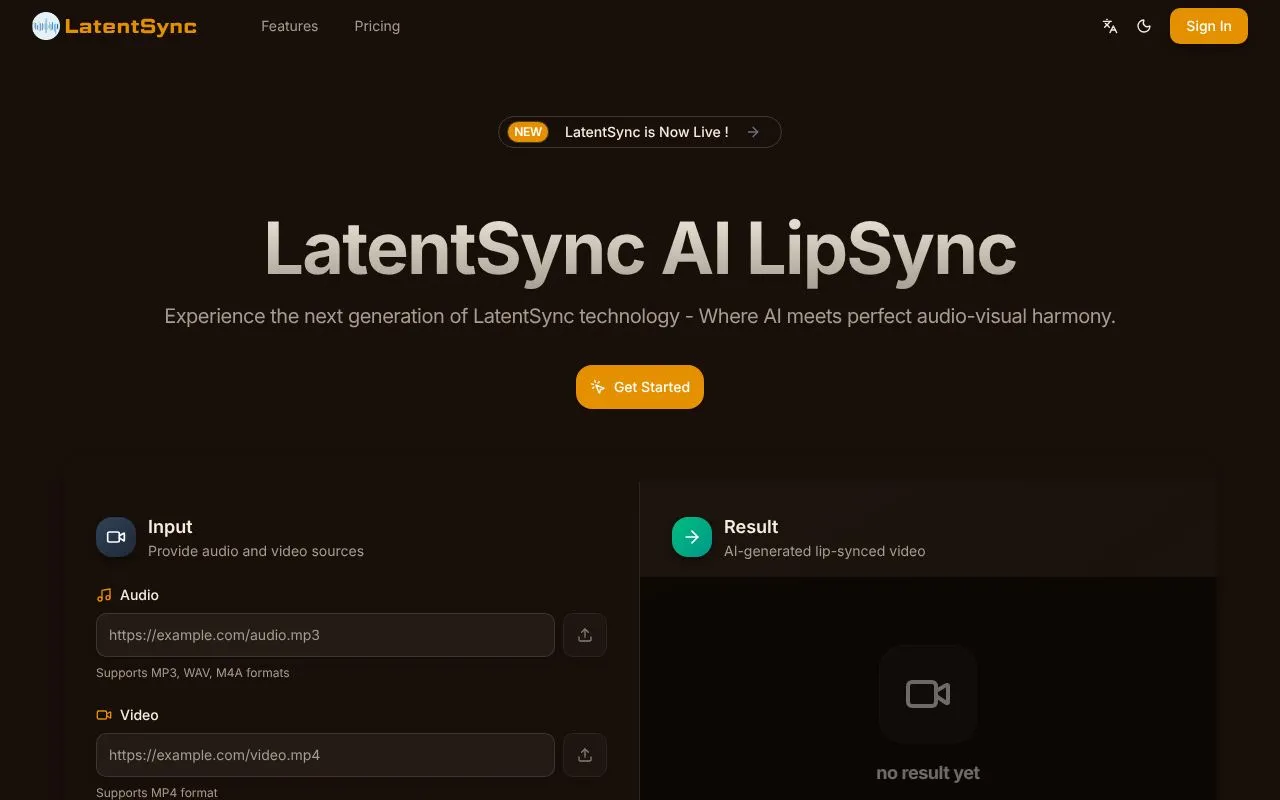
Task: Click the "Supports MP3, WAV, M4A formats" text
Action: click(x=193, y=673)
